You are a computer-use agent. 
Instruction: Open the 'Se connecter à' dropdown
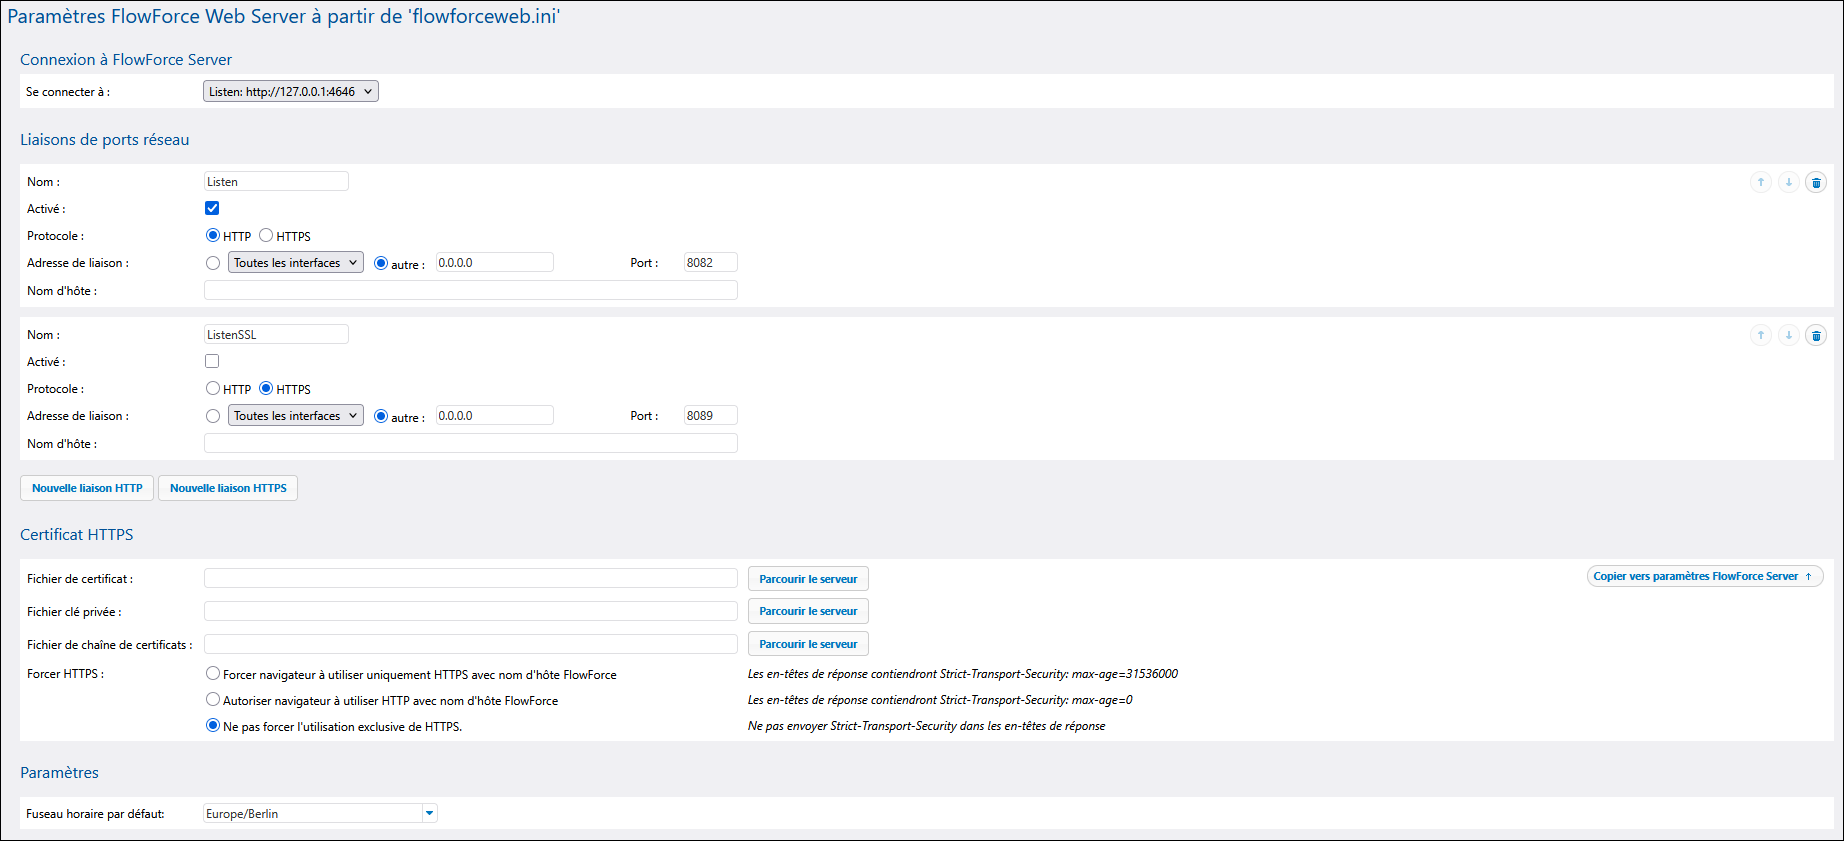tap(290, 92)
